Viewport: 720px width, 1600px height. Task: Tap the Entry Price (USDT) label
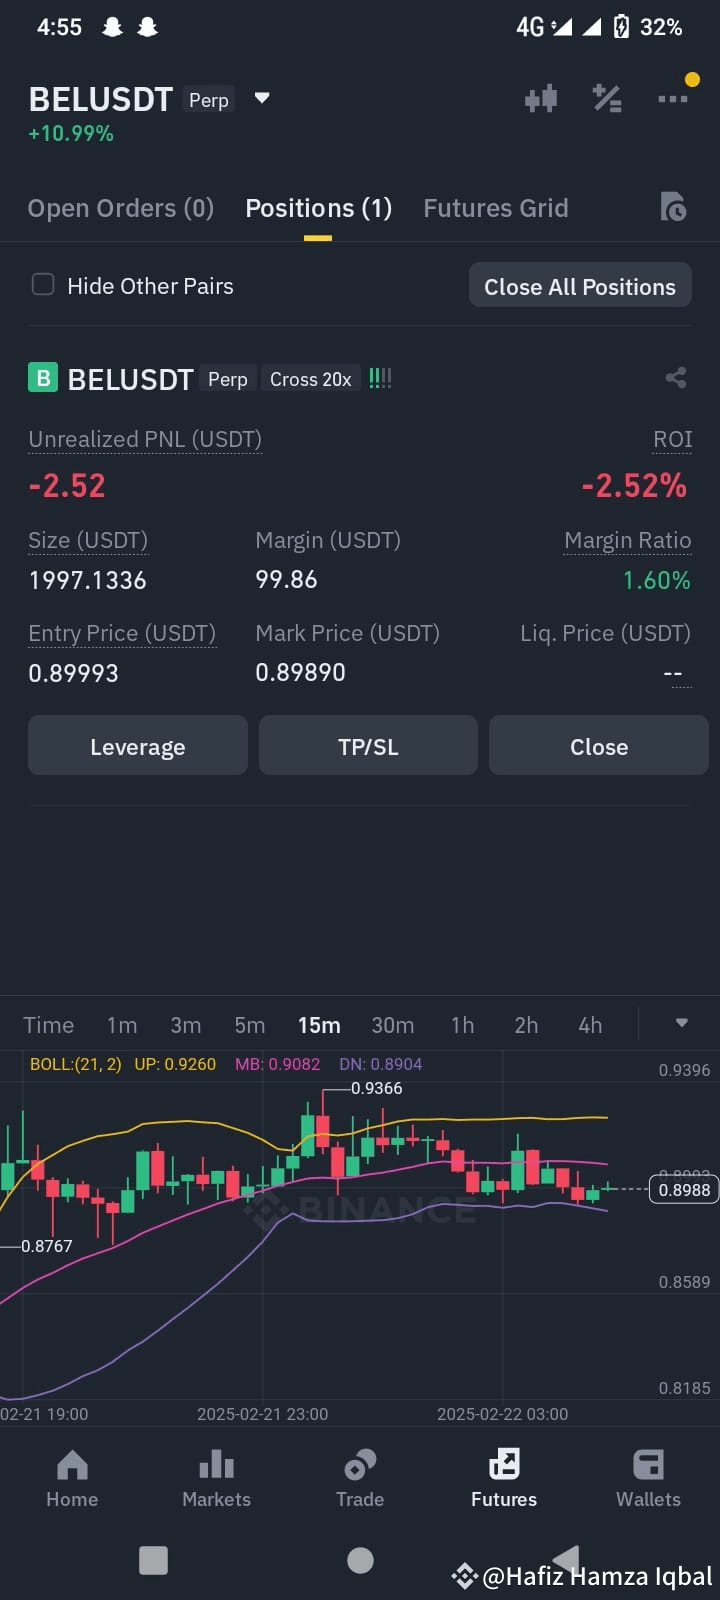(122, 633)
